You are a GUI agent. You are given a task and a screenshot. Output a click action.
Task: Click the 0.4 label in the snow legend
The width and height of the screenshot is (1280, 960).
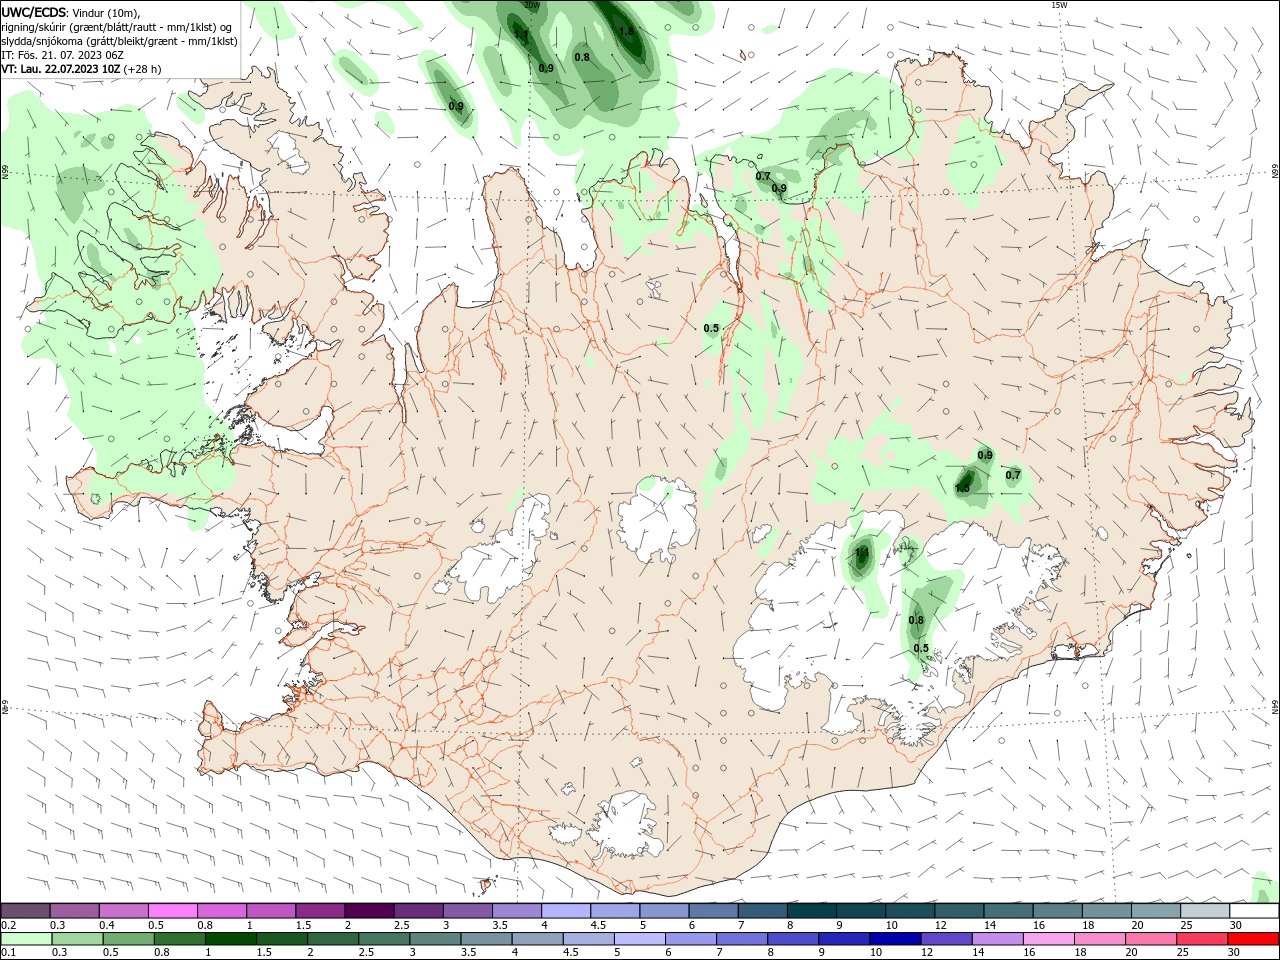pyautogui.click(x=108, y=925)
